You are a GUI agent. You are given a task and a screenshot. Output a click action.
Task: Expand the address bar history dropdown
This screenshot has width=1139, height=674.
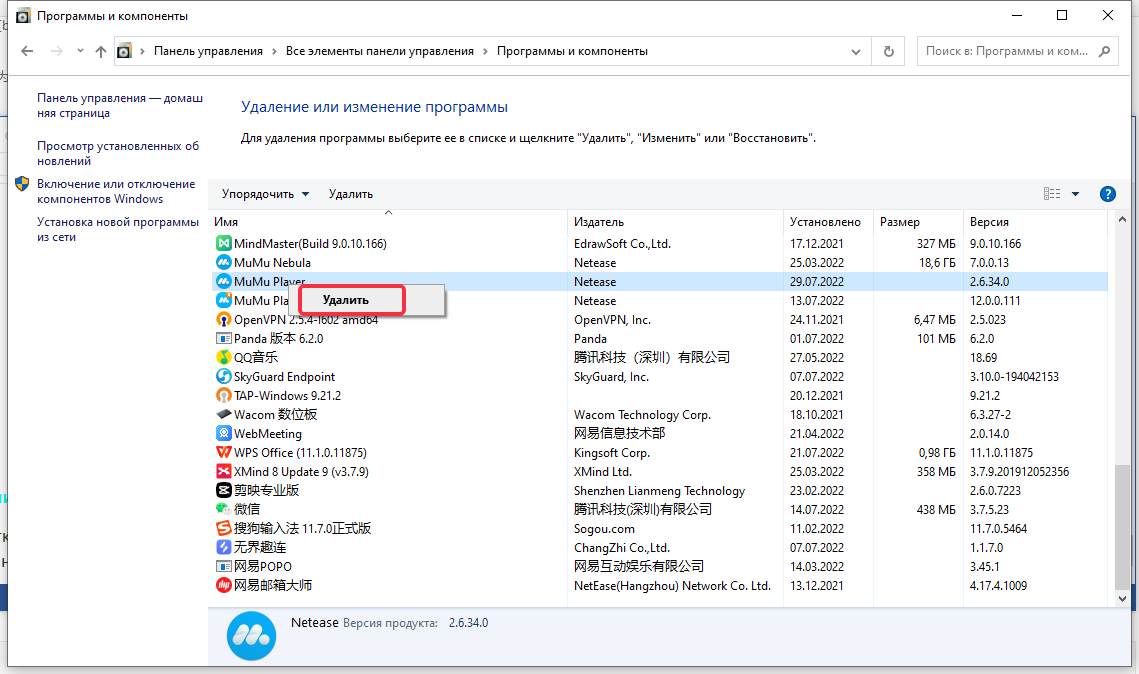856,52
